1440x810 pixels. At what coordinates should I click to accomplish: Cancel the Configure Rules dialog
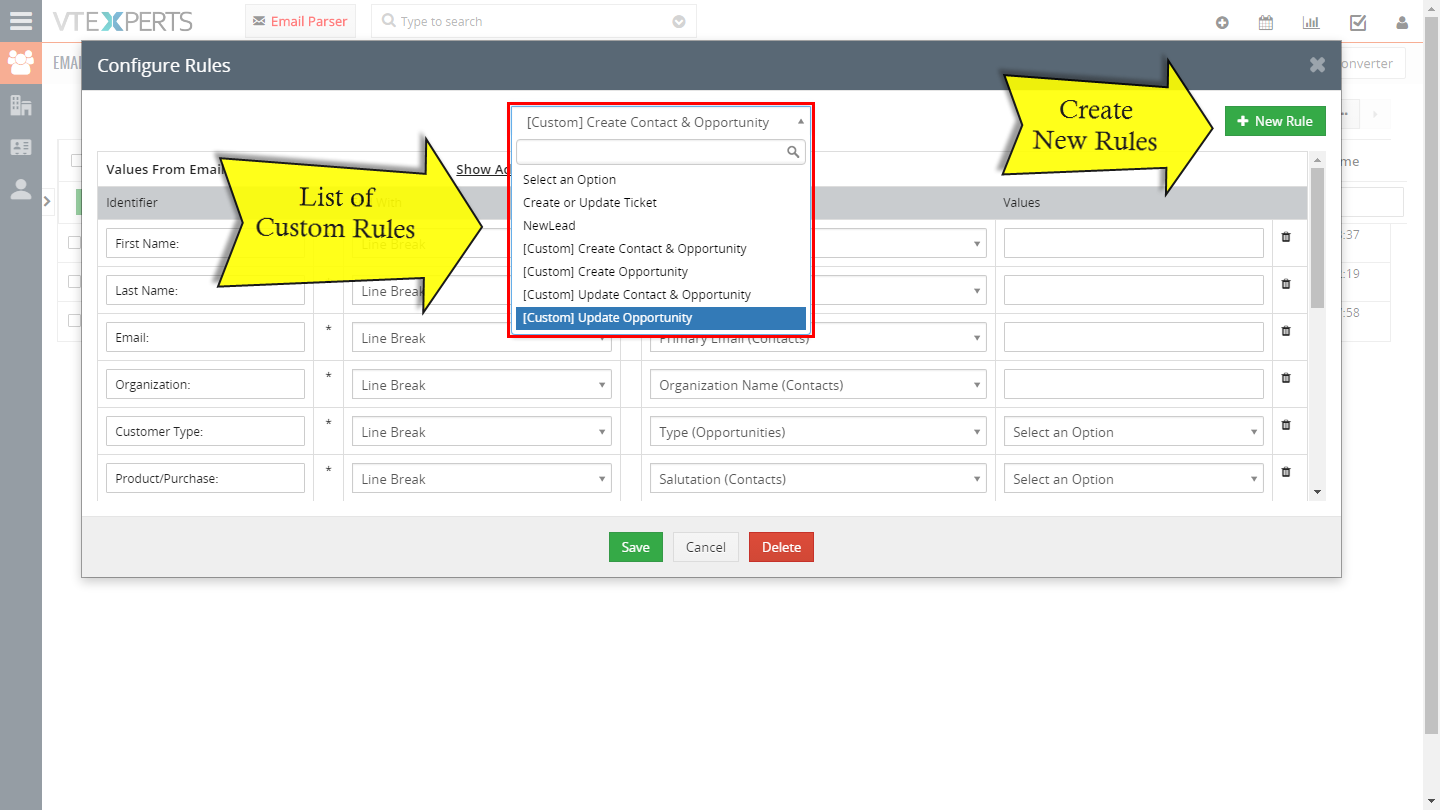(705, 547)
